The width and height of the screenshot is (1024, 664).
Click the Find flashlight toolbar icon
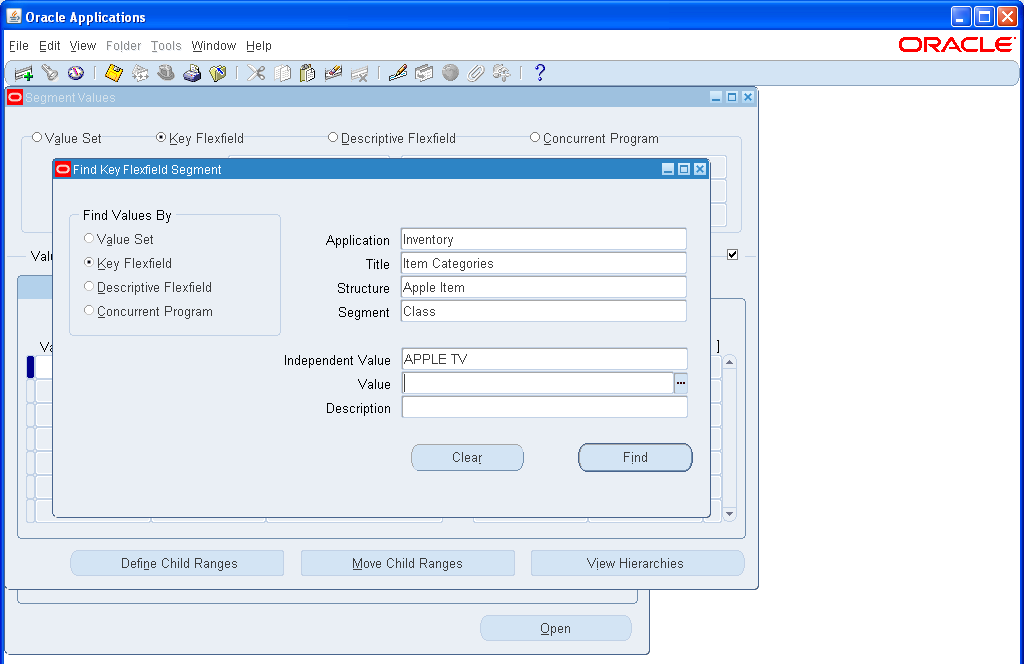50,72
